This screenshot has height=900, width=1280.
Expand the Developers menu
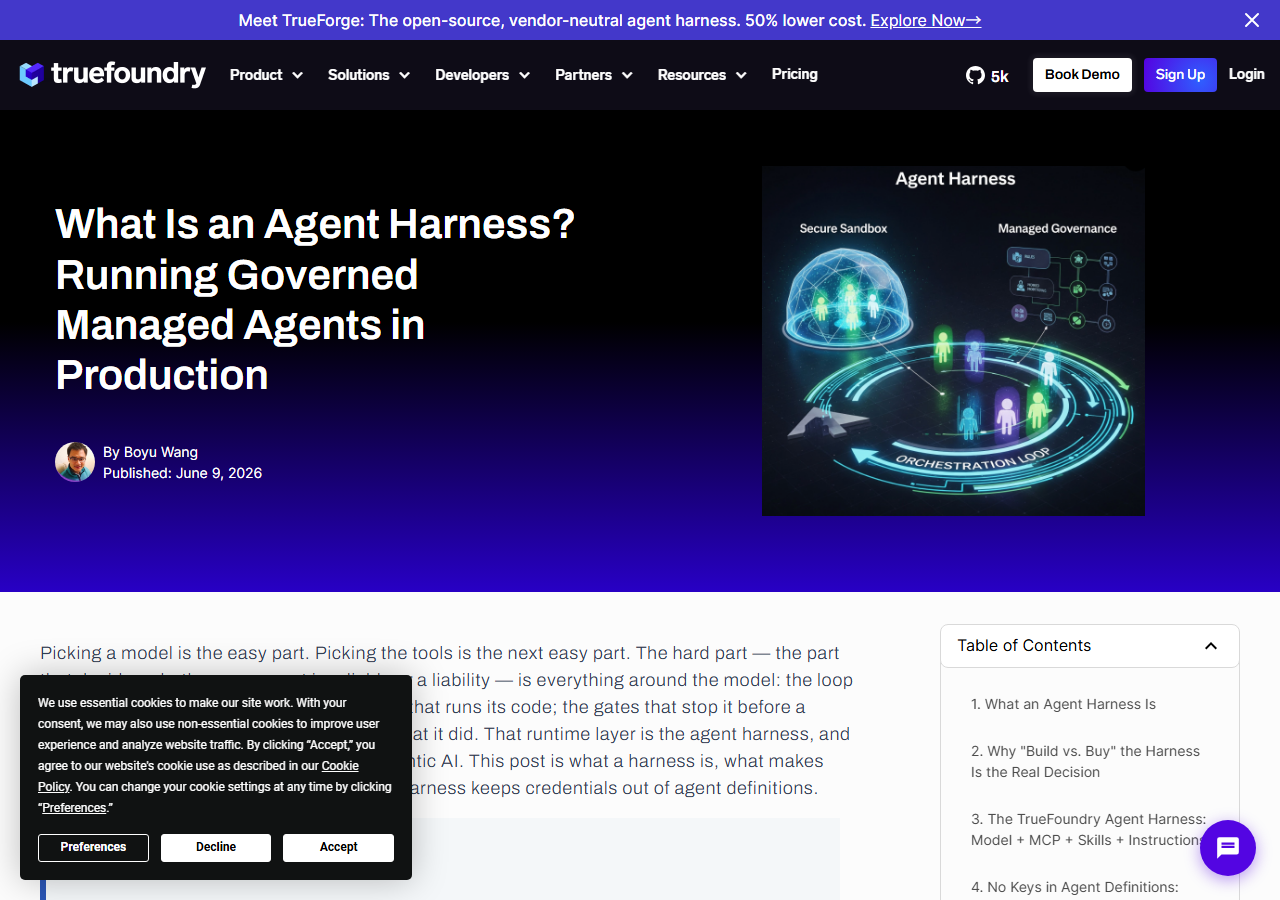click(x=483, y=75)
